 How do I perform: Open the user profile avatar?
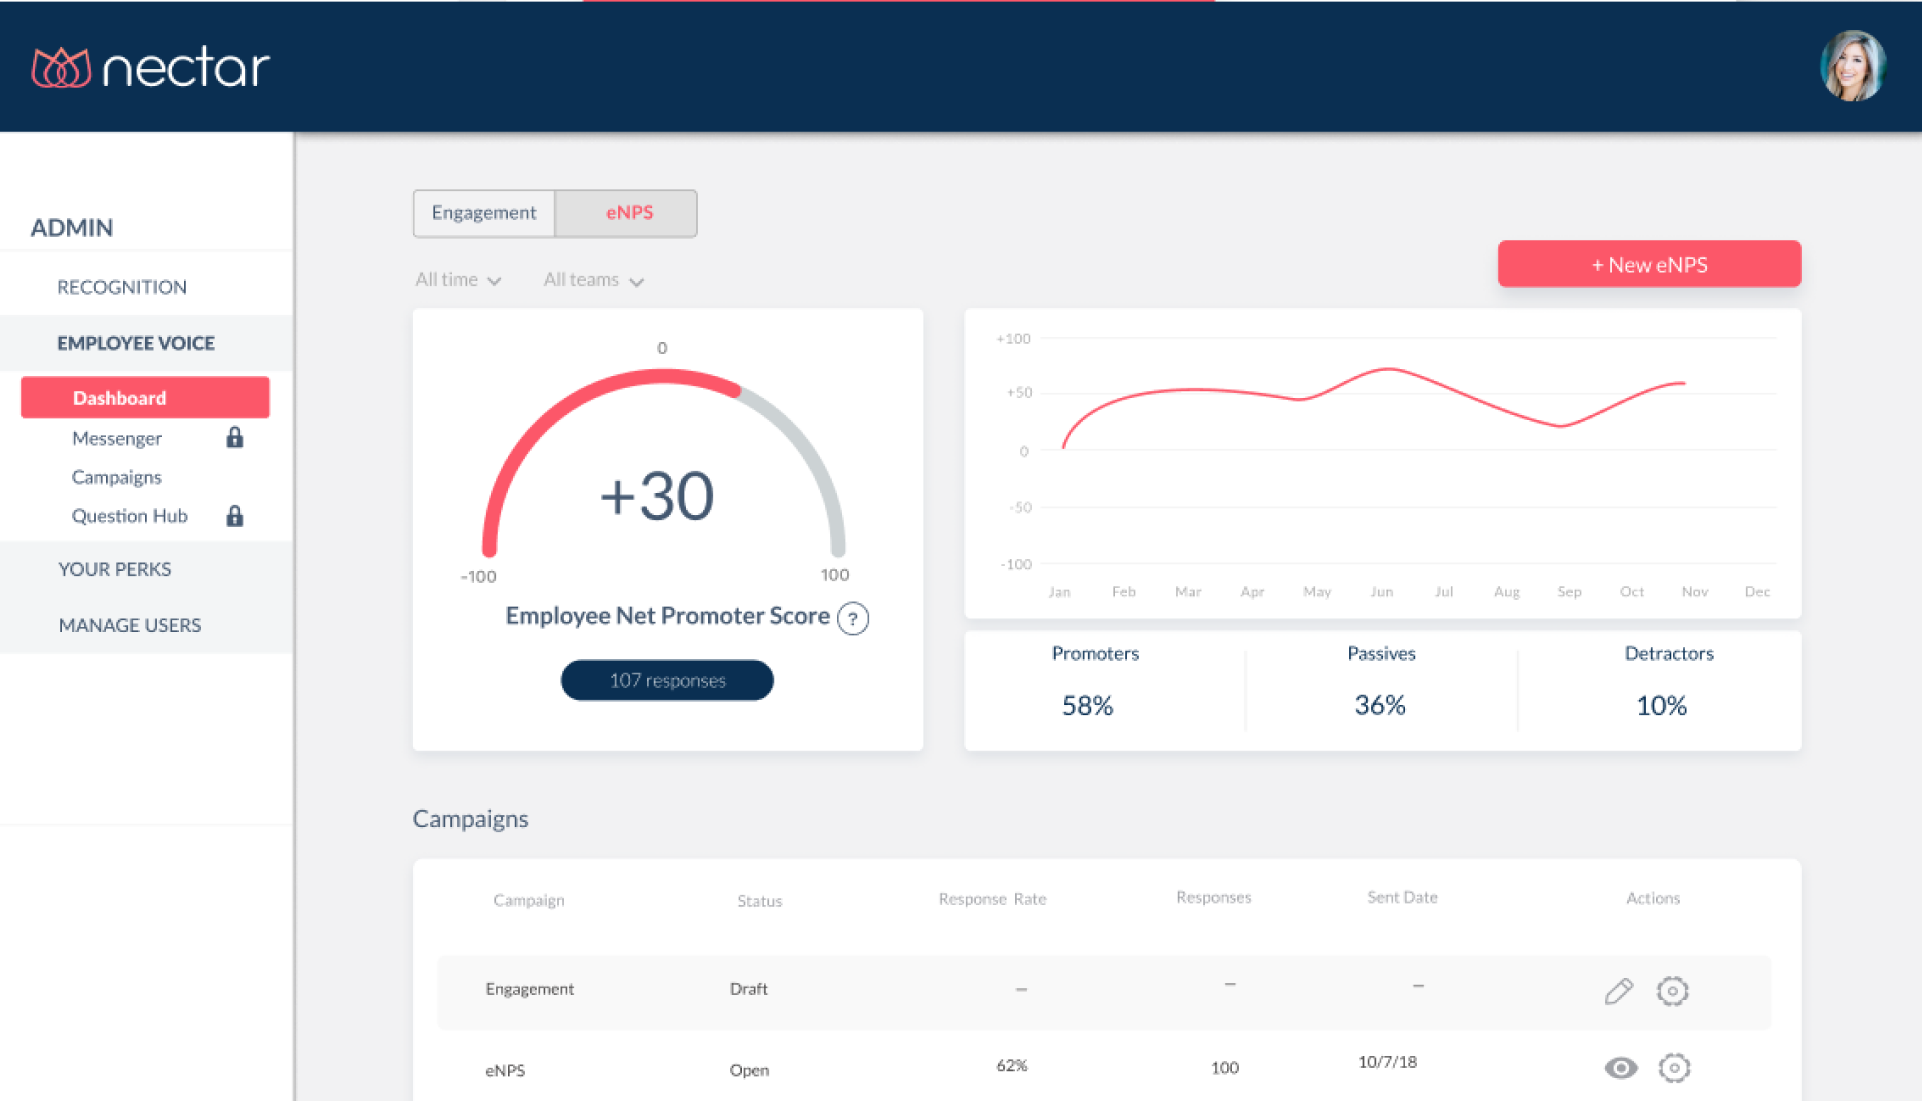point(1852,66)
